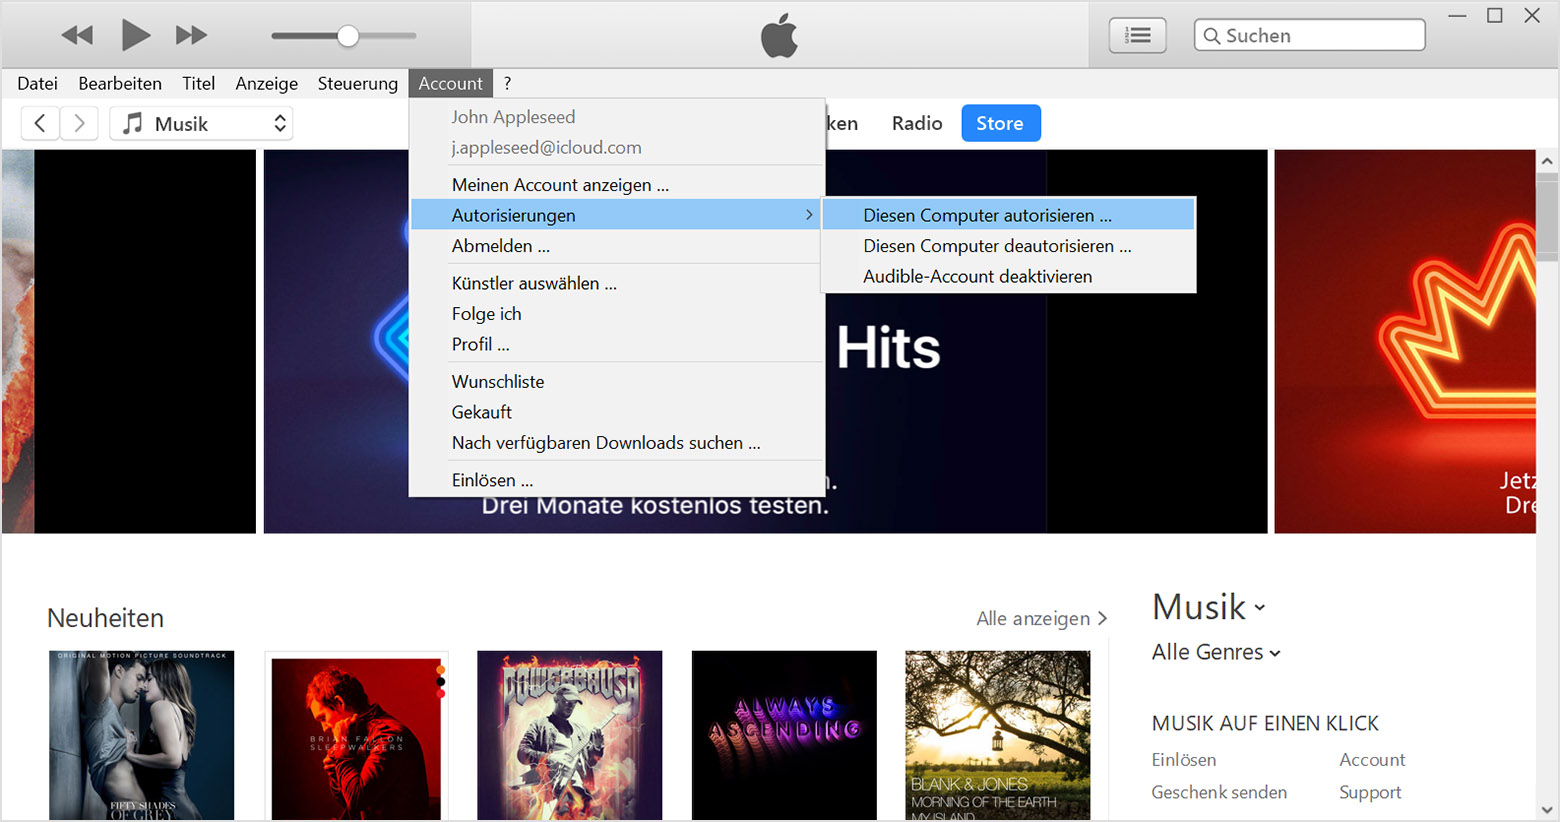This screenshot has width=1560, height=822.
Task: Select Audible-Account deaktivieren
Action: (1008, 276)
